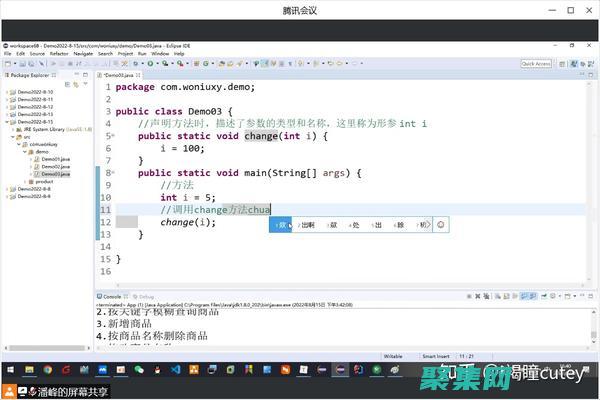
Task: Expand the JRE System Library node
Action: click(x=15, y=129)
